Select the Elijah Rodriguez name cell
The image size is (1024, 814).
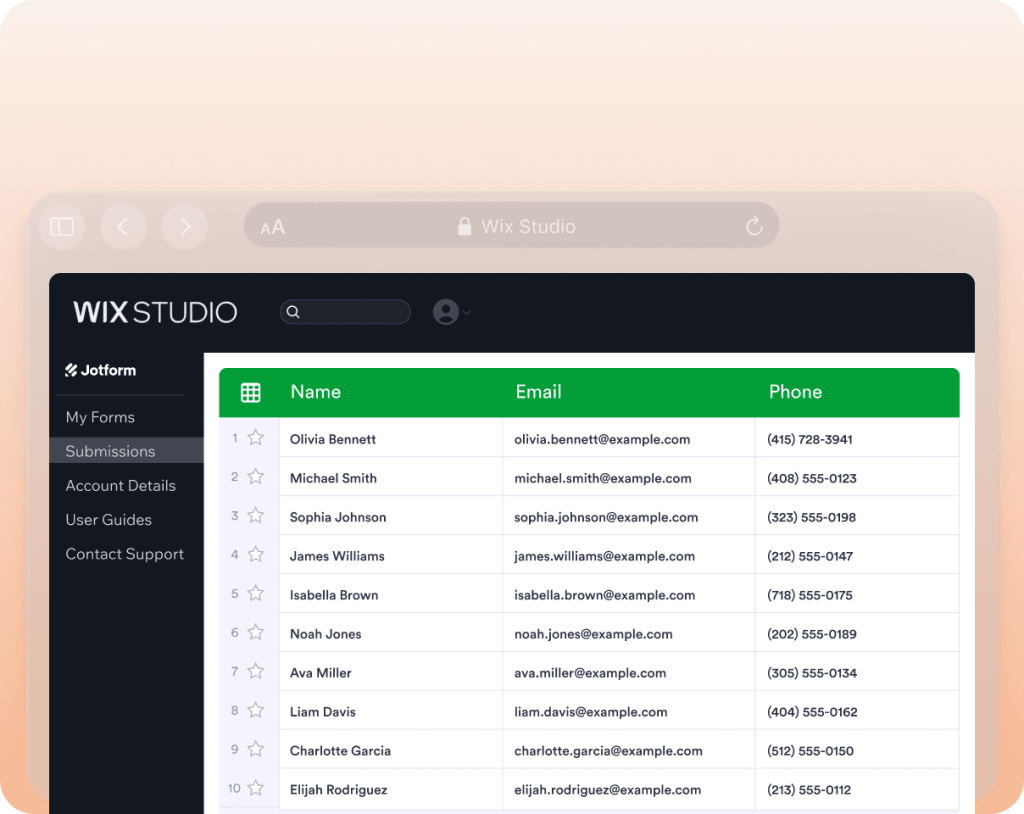click(391, 789)
